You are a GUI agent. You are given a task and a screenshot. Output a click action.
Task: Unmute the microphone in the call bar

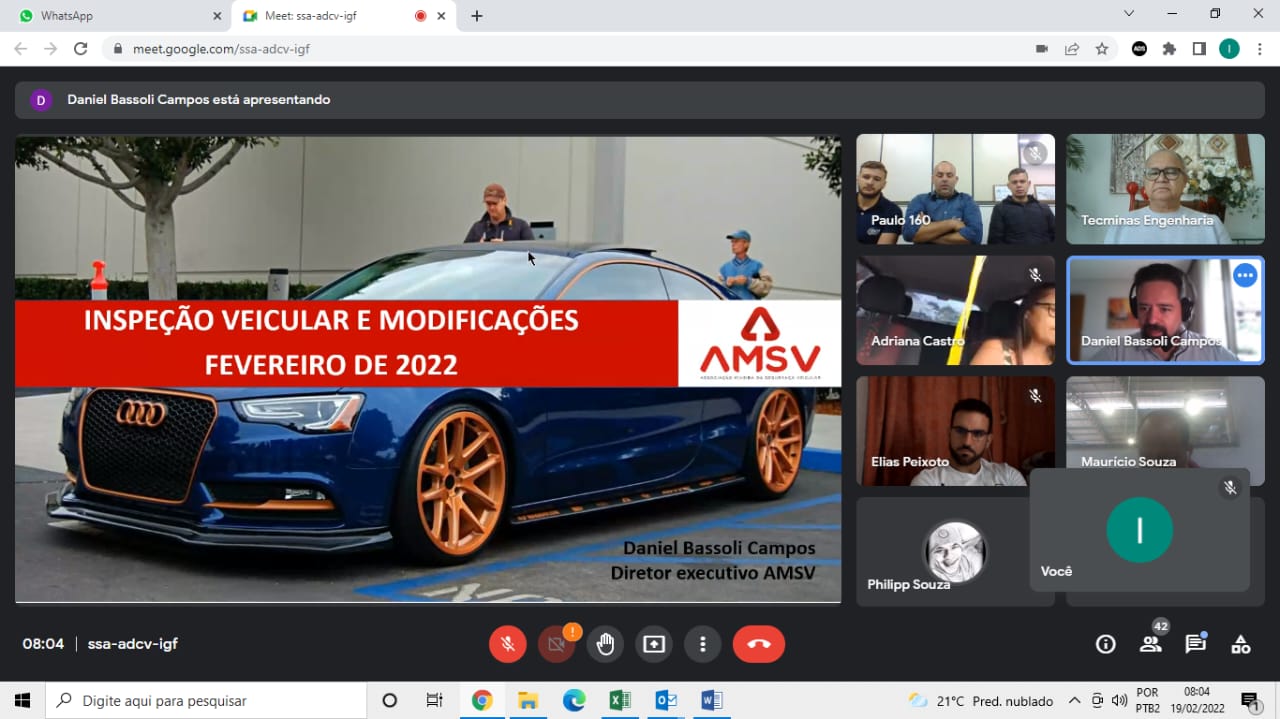pos(508,644)
